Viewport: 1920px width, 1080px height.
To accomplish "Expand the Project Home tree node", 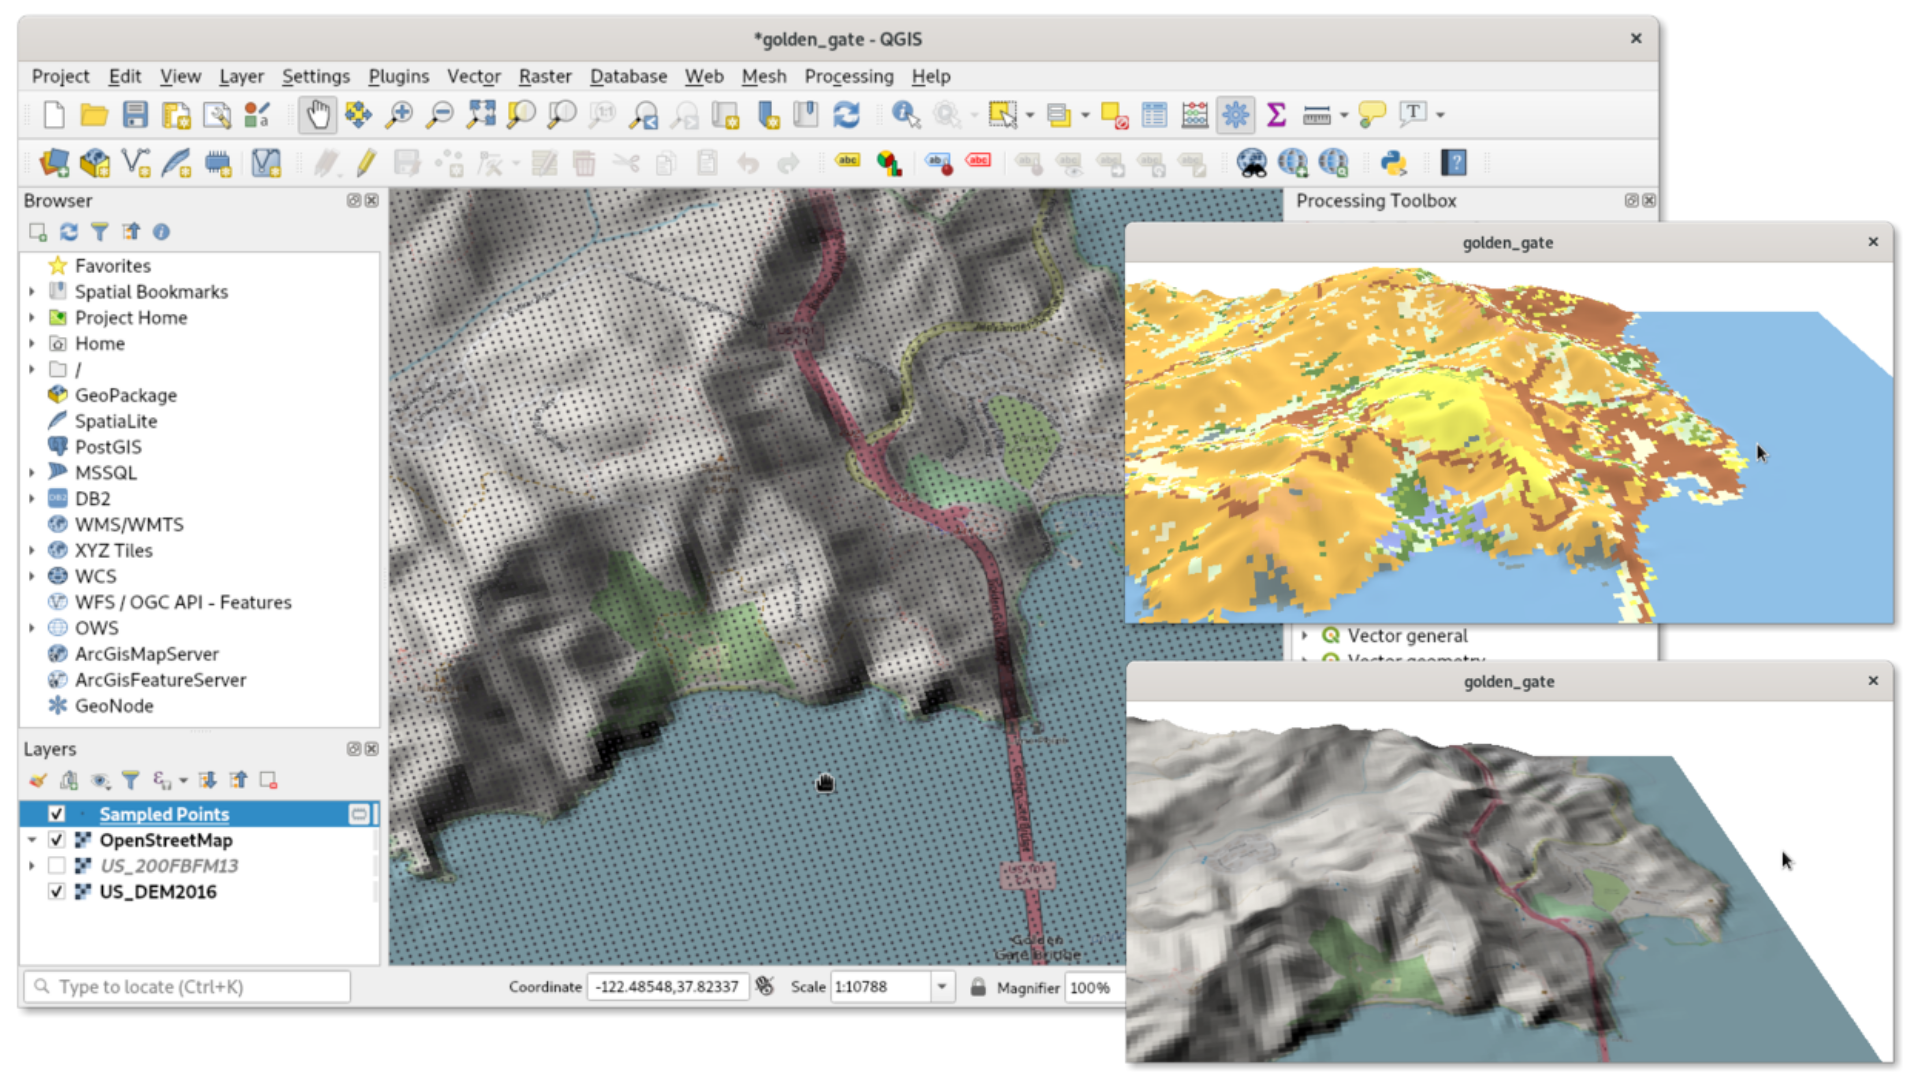I will 32,318.
